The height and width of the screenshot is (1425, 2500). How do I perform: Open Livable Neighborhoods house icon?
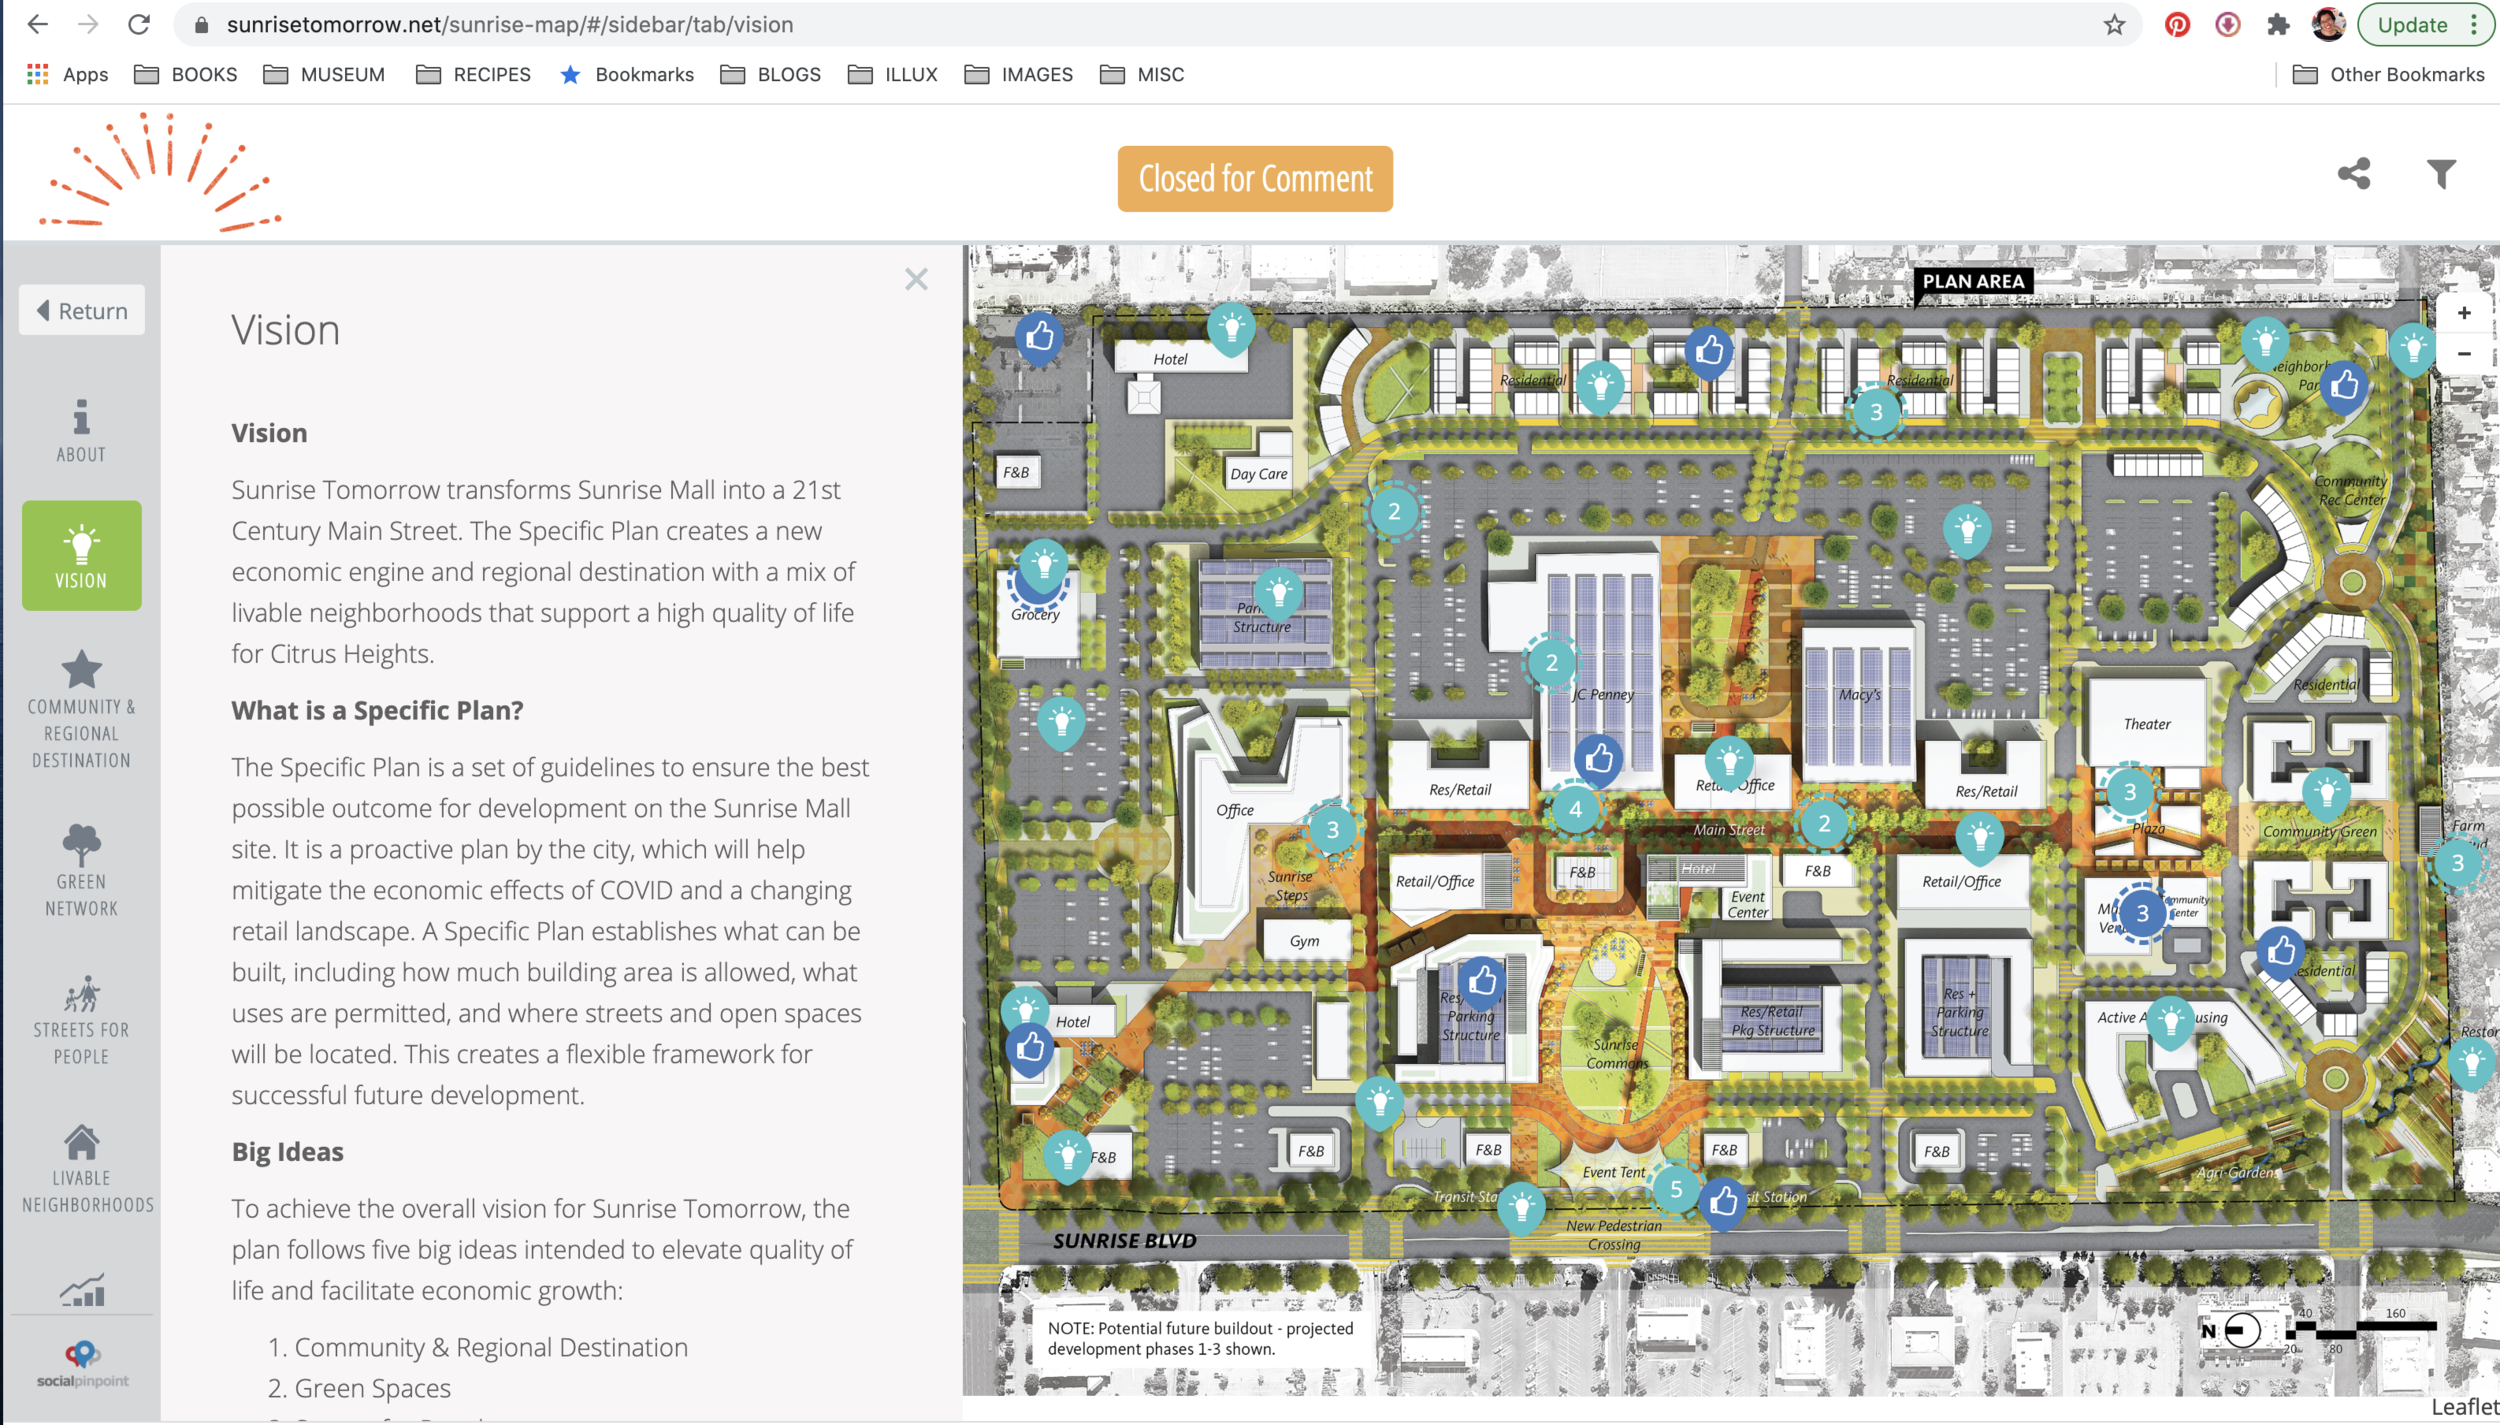81,1168
